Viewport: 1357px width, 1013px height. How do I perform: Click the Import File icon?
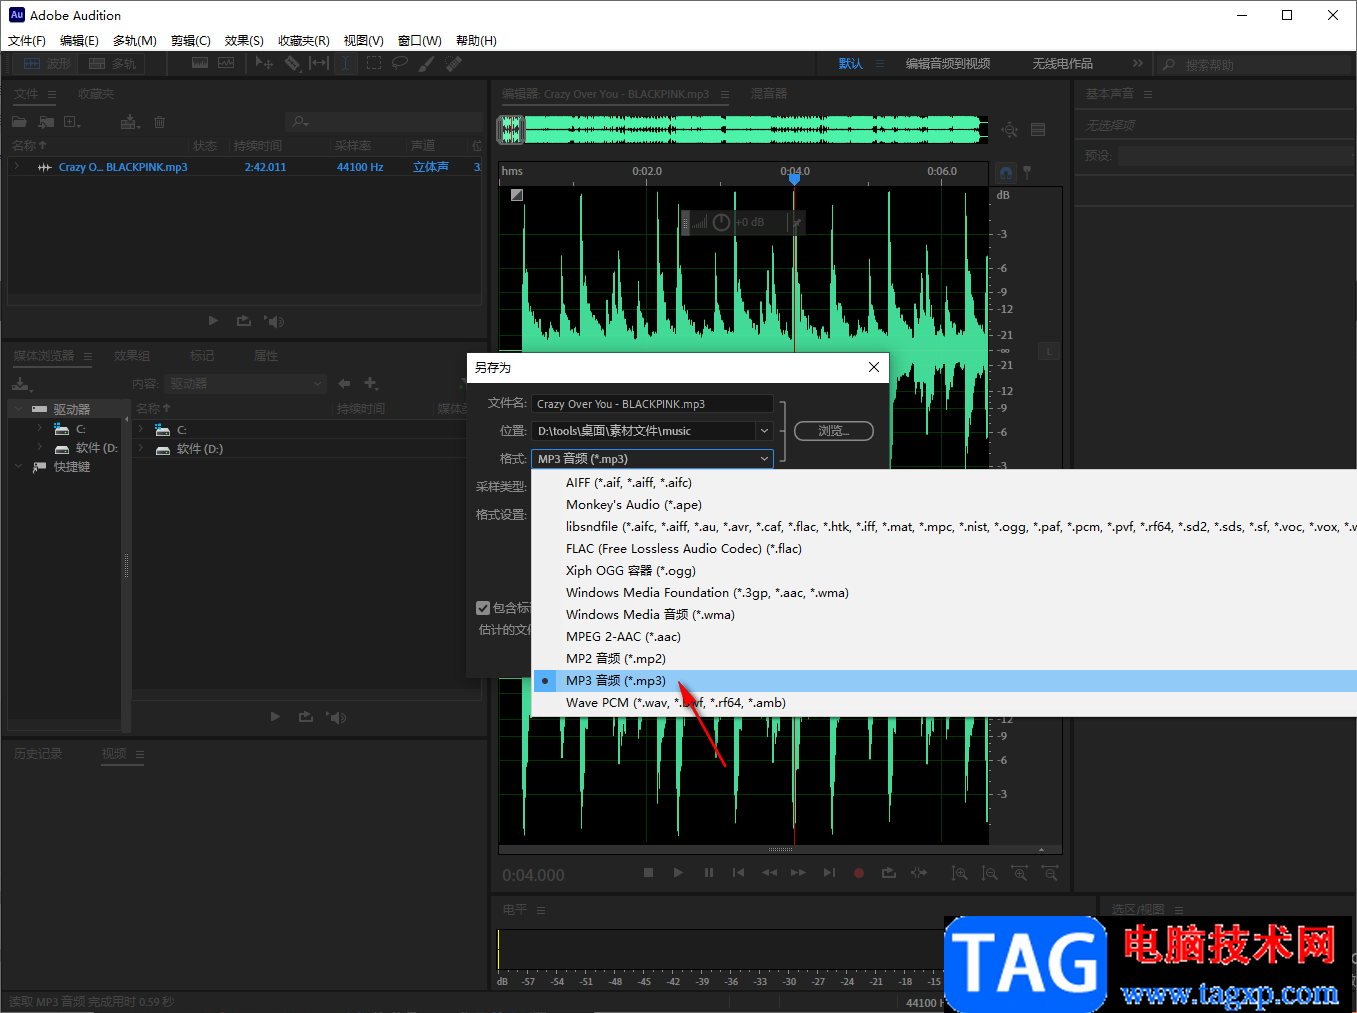[x=46, y=122]
